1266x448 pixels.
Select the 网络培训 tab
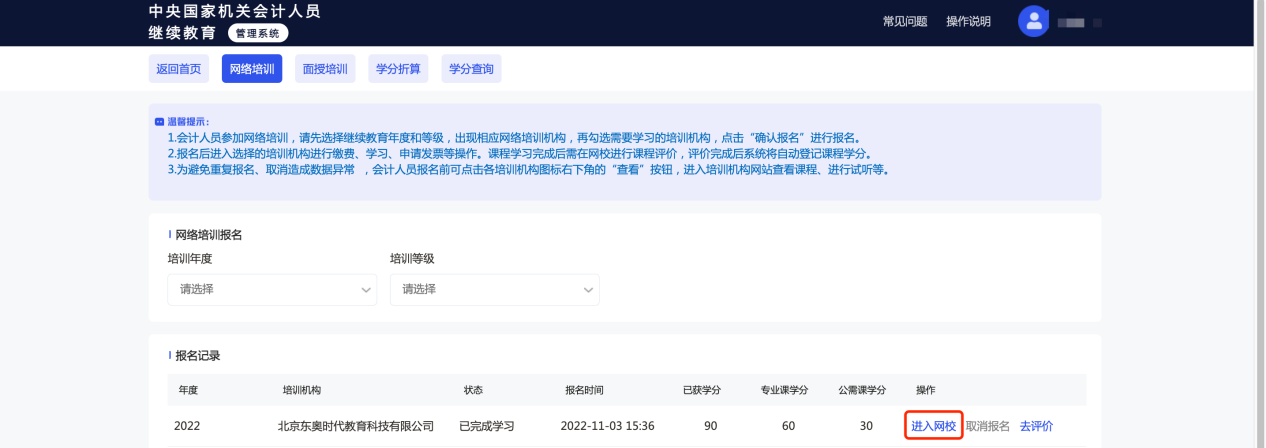tap(252, 69)
